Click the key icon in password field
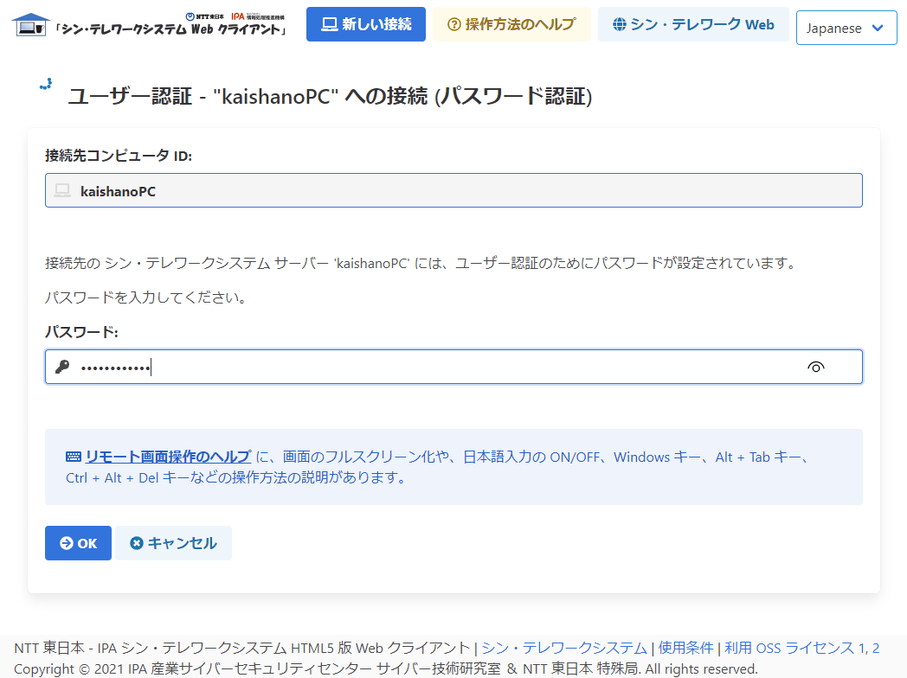Viewport: 907px width, 678px height. (x=62, y=367)
